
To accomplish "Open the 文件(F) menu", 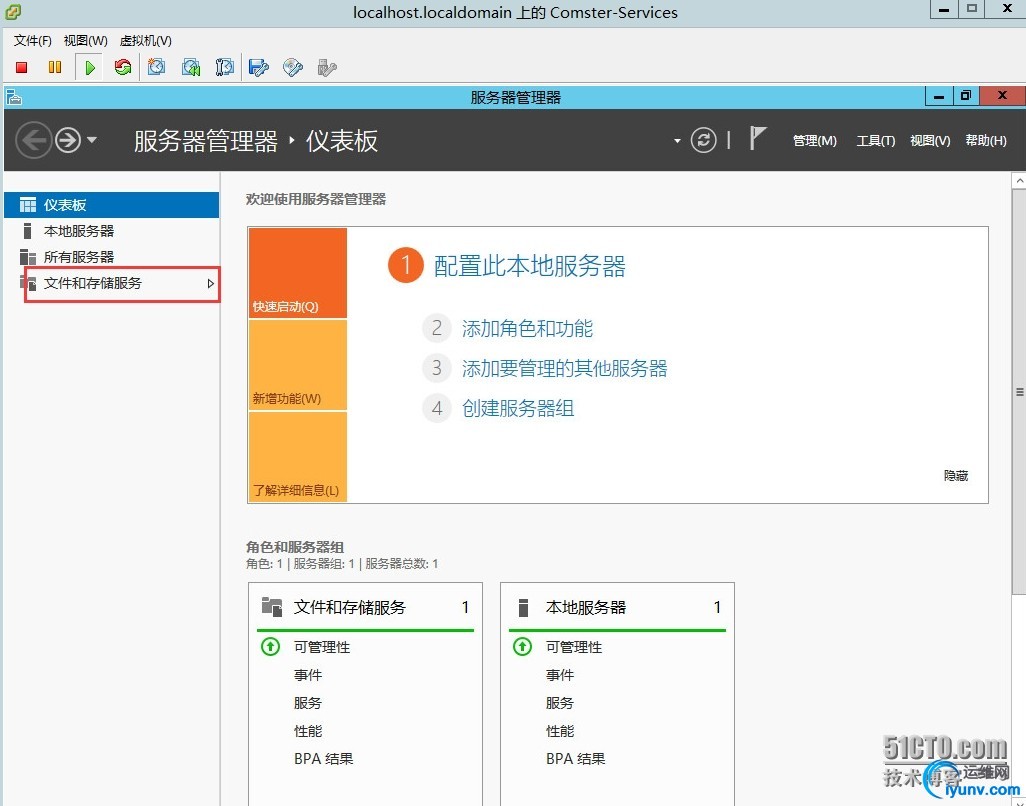I will pos(33,41).
